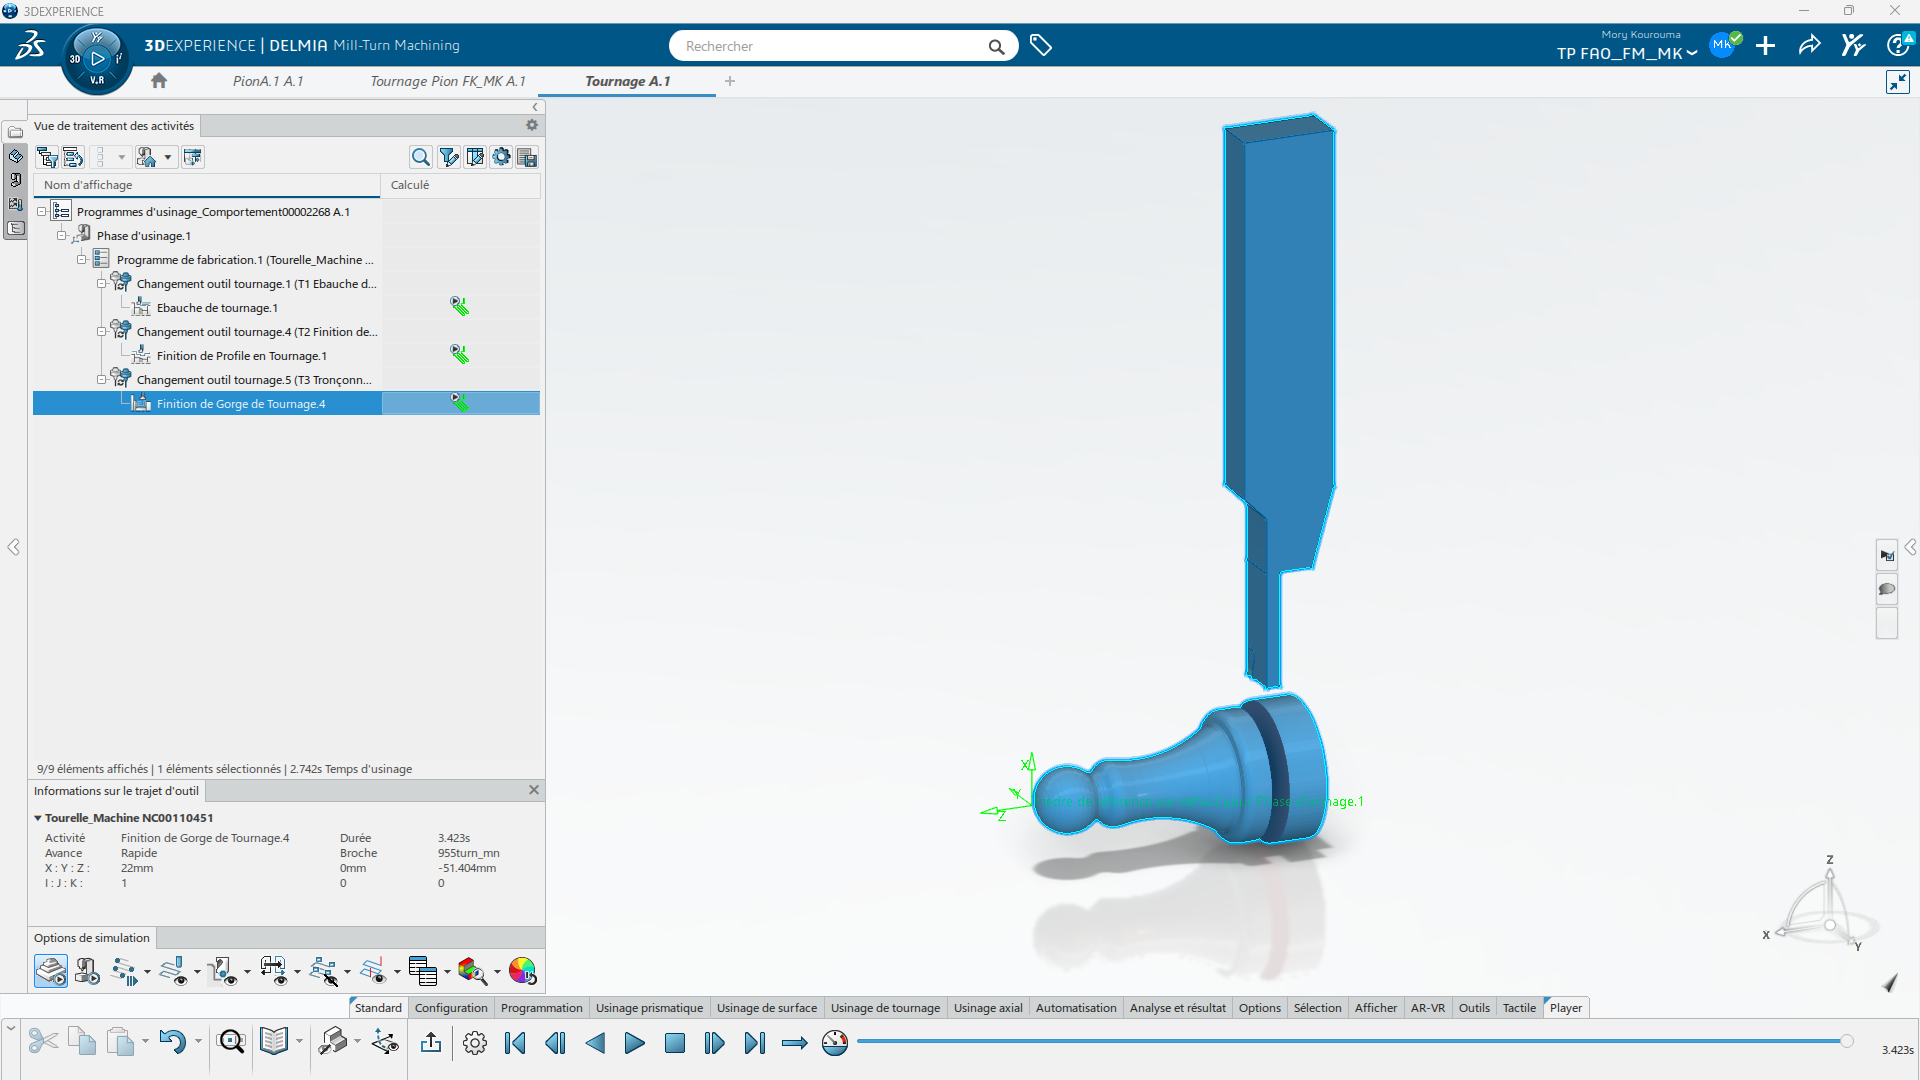Open the TP FAO_FM_MK collaborative space dropdown

pyautogui.click(x=1627, y=53)
